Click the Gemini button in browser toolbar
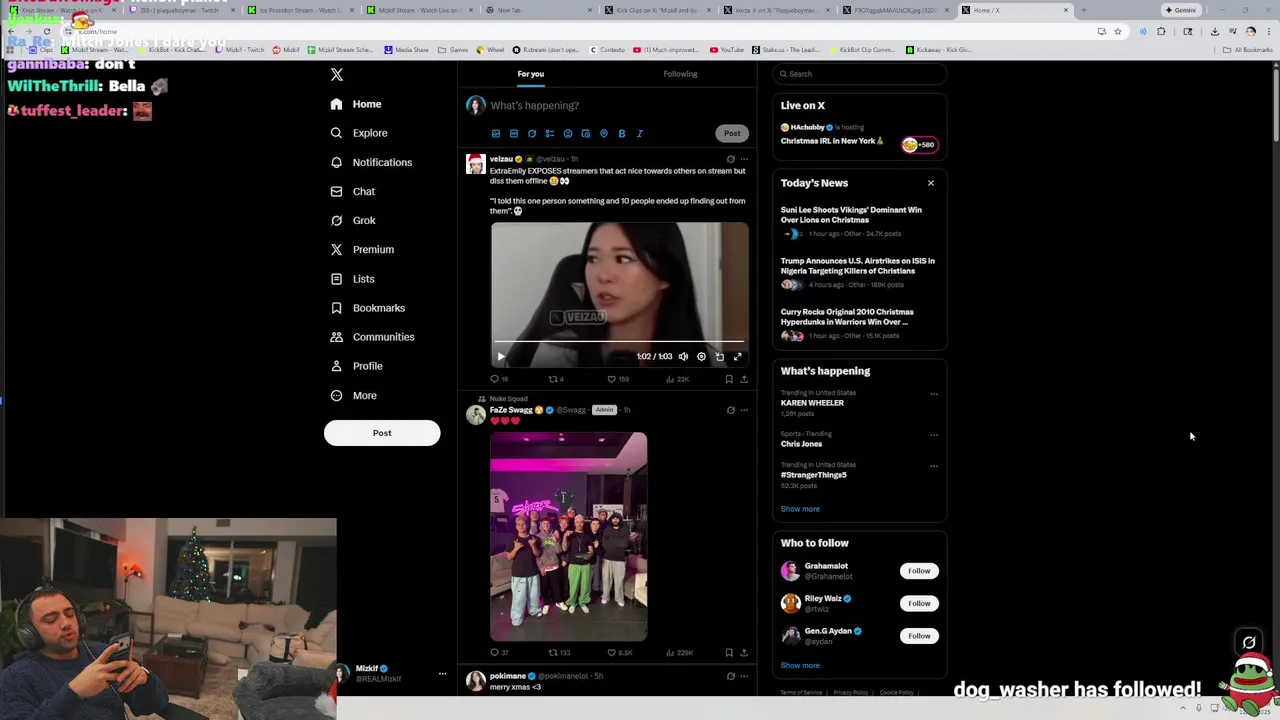 [1181, 10]
